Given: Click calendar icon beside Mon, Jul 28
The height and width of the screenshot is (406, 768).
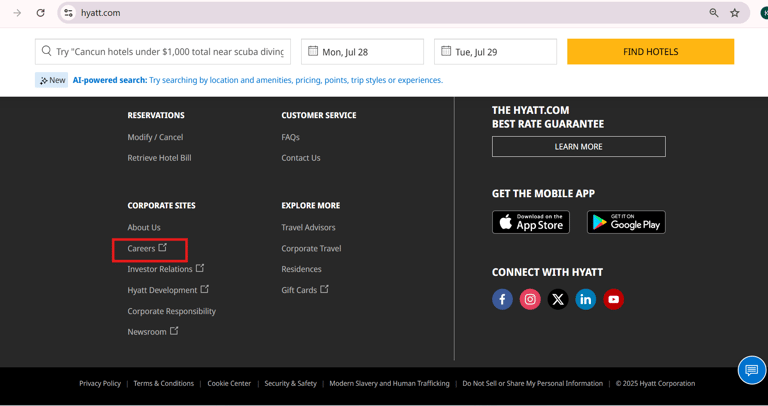Looking at the screenshot, I should point(312,51).
